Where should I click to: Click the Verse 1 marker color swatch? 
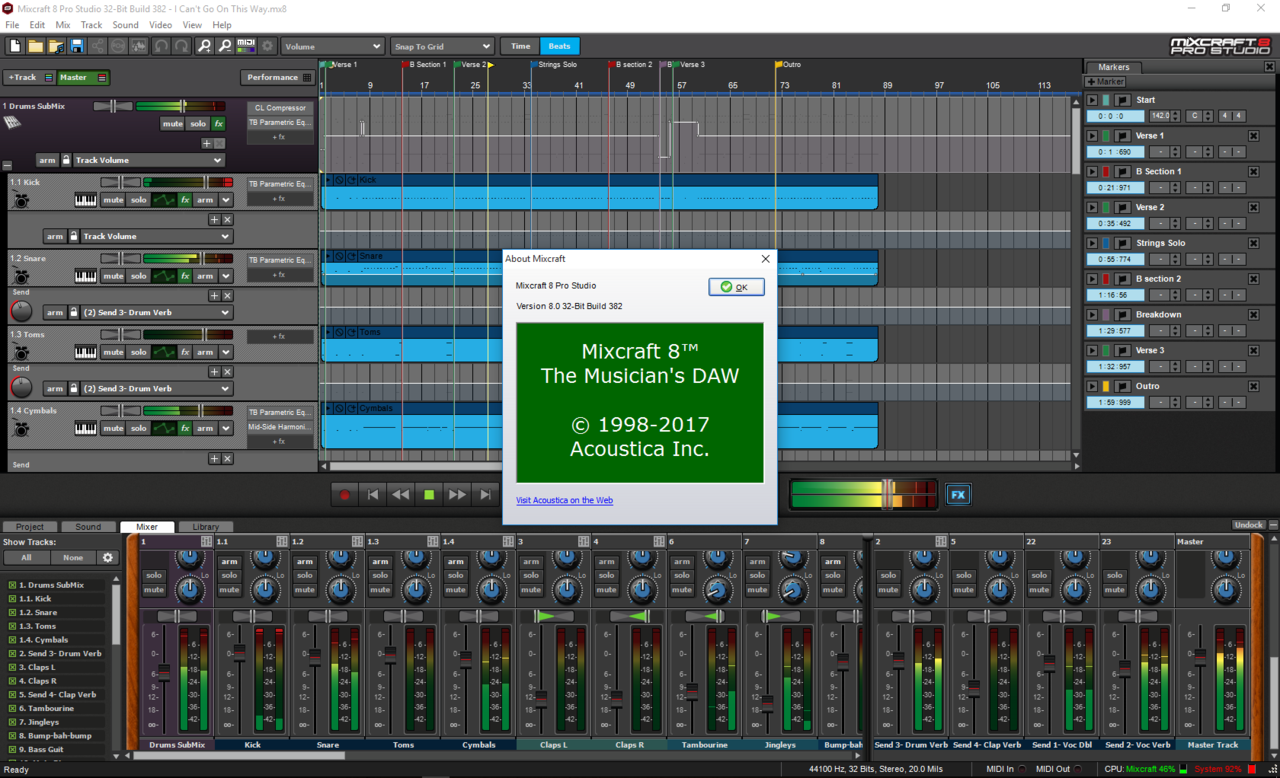(x=1107, y=136)
